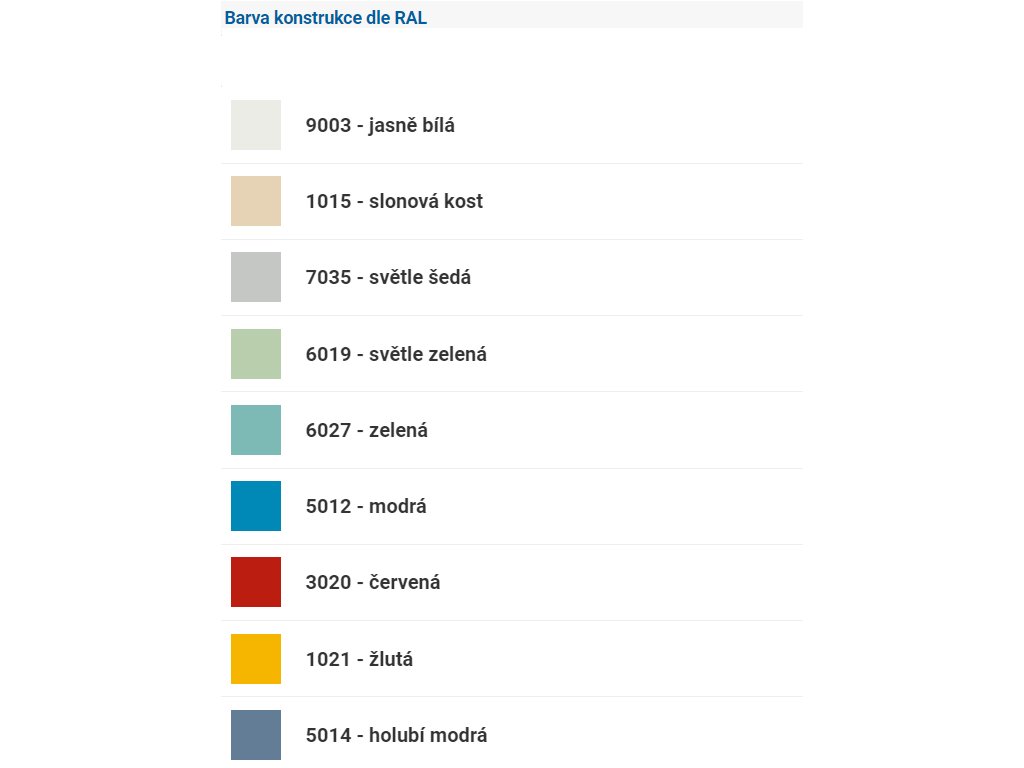This screenshot has width=1024, height=768.
Task: Click the 6027 zelená color square
Action: [256, 430]
